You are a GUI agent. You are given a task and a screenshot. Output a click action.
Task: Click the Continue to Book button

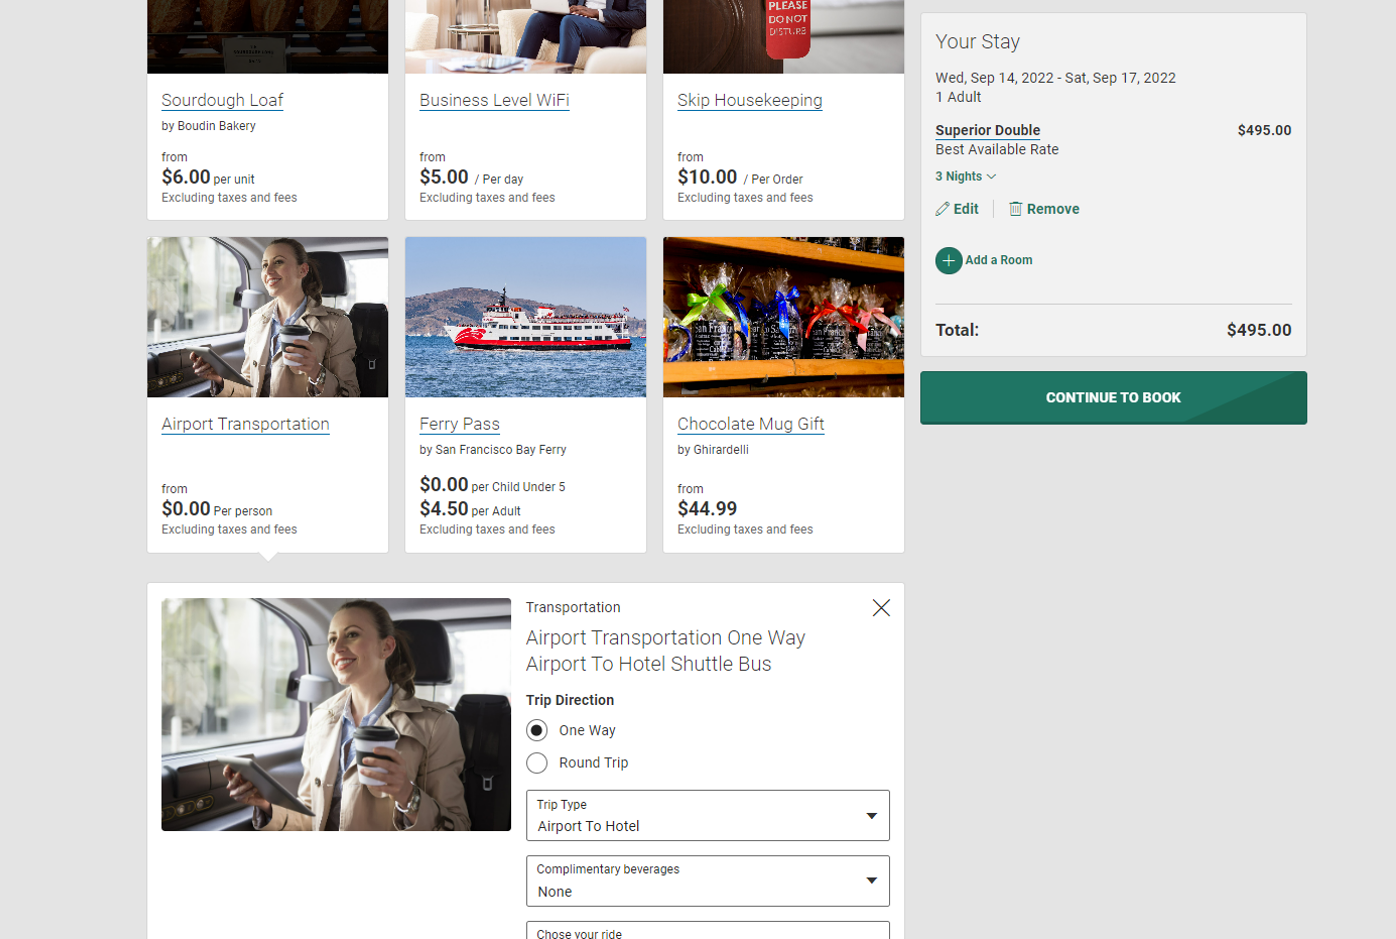click(1113, 398)
